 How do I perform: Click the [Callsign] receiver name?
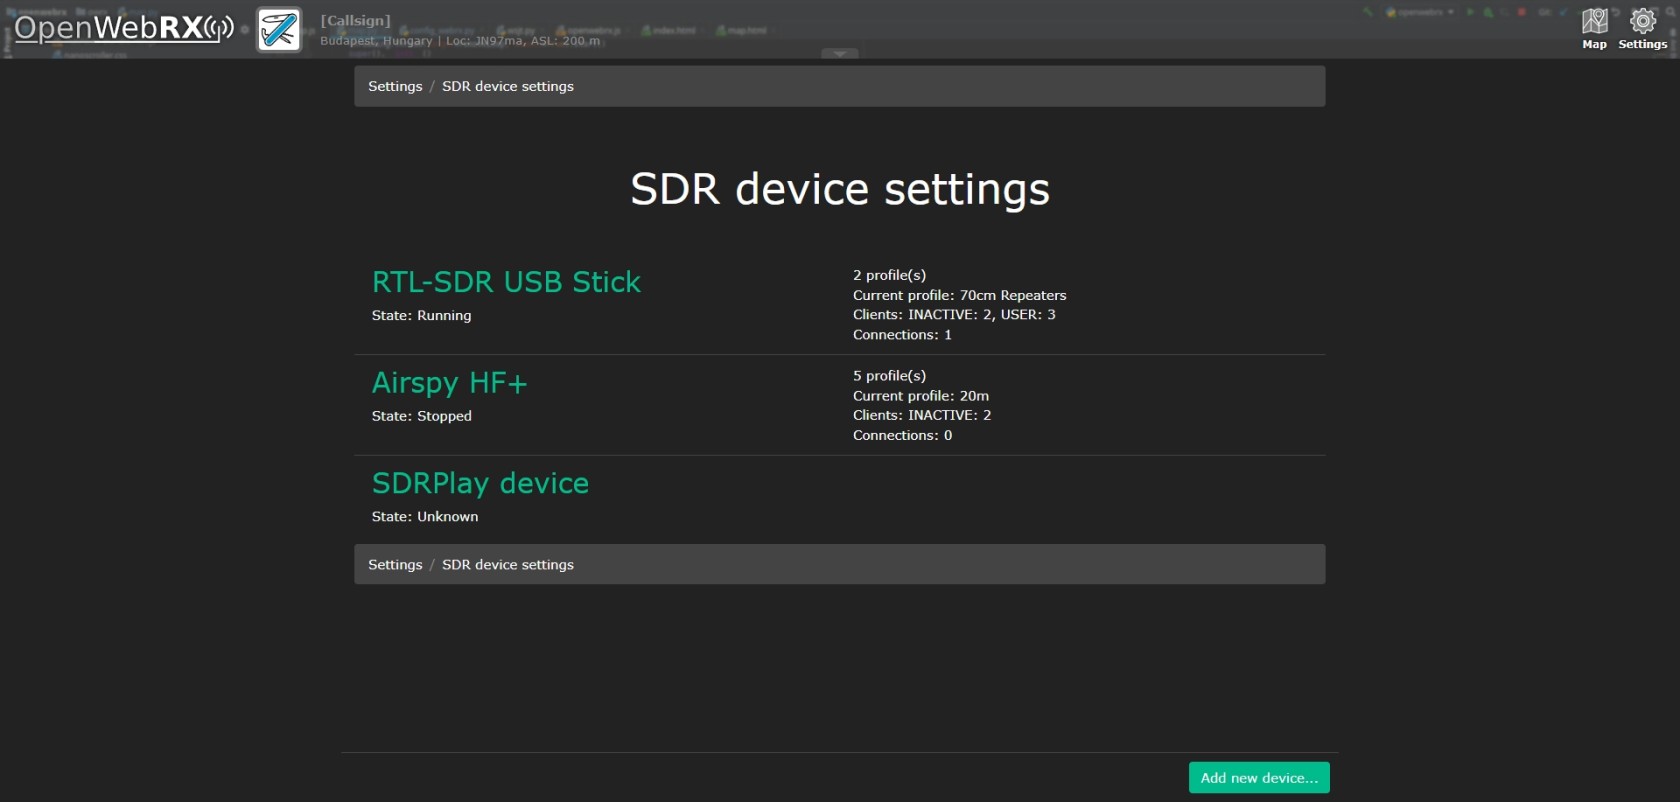[x=355, y=21]
